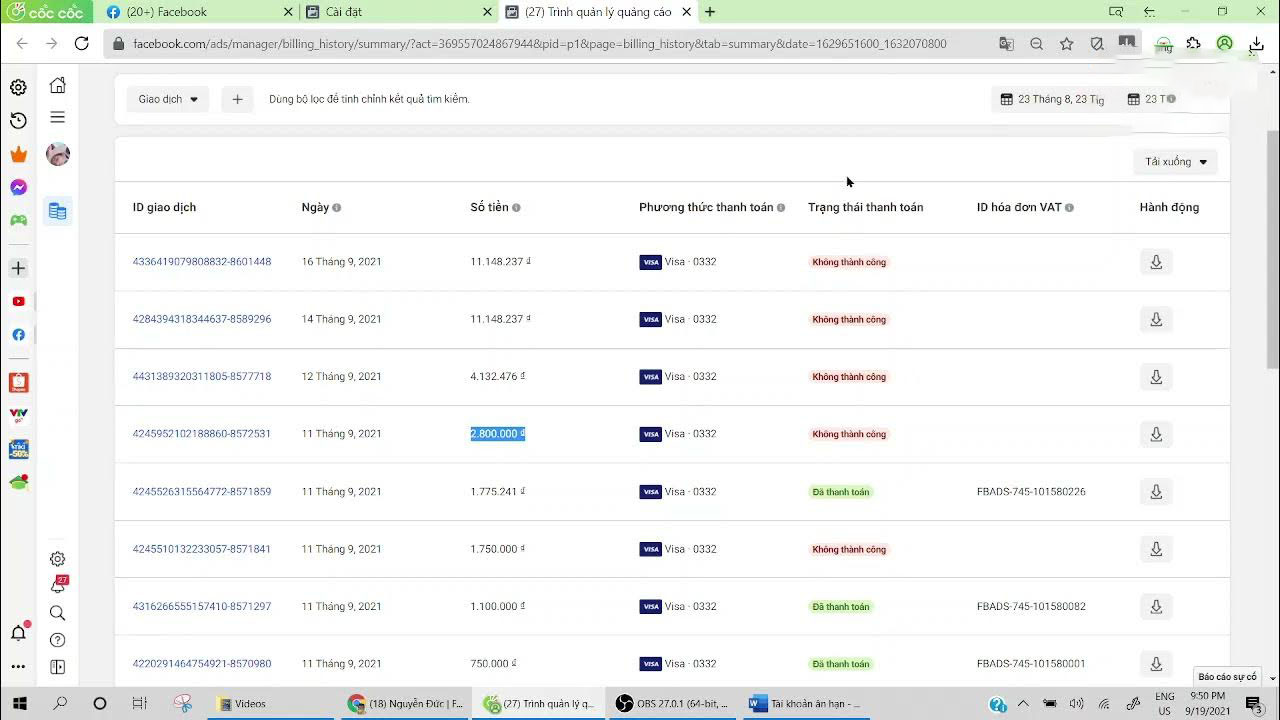Open a new browser tab
Viewport: 1280px width, 720px height.
point(710,12)
